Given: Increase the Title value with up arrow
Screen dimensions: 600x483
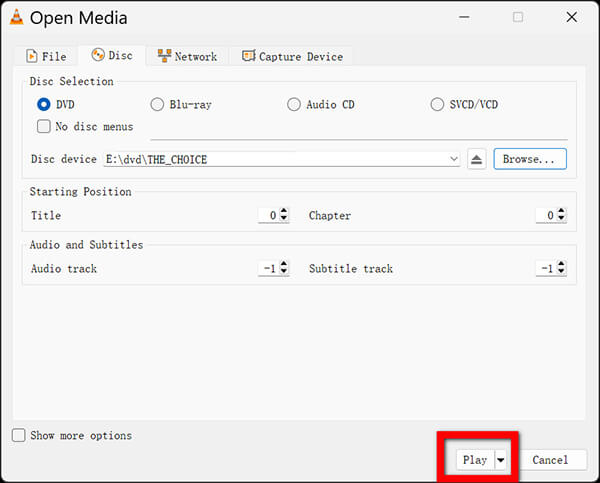Looking at the screenshot, I should click(x=284, y=211).
